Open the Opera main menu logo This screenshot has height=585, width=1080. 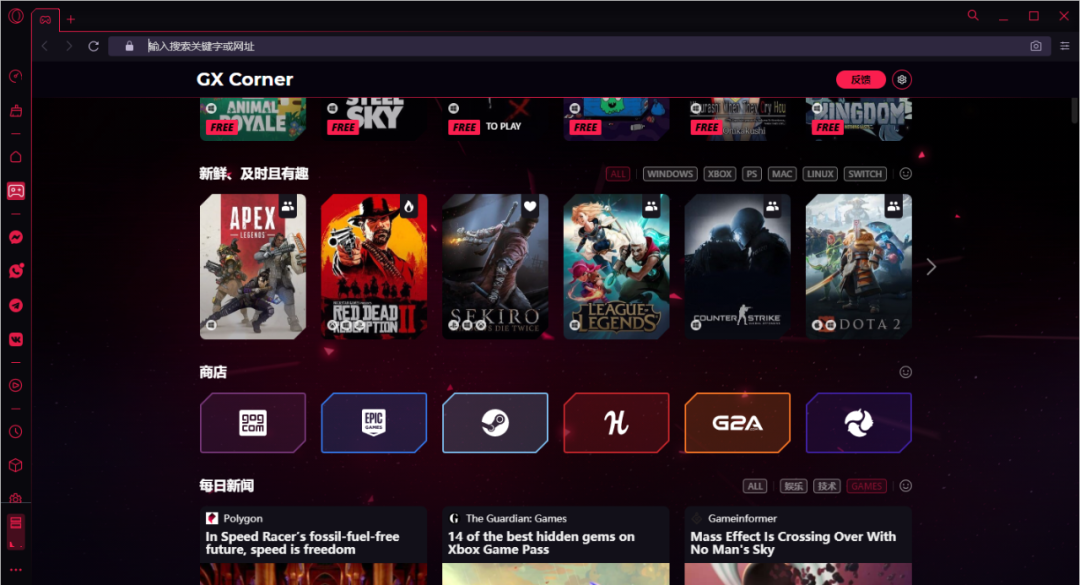pos(15,15)
